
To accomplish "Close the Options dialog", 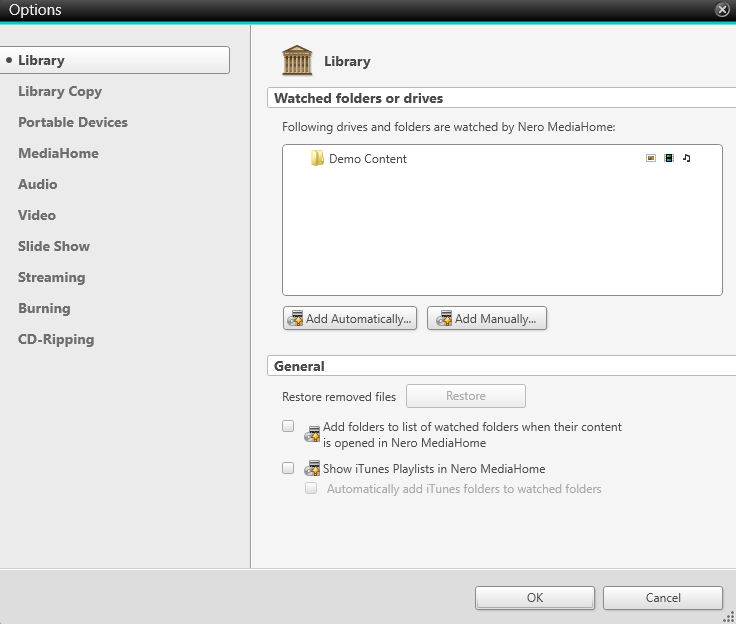I will 722,9.
